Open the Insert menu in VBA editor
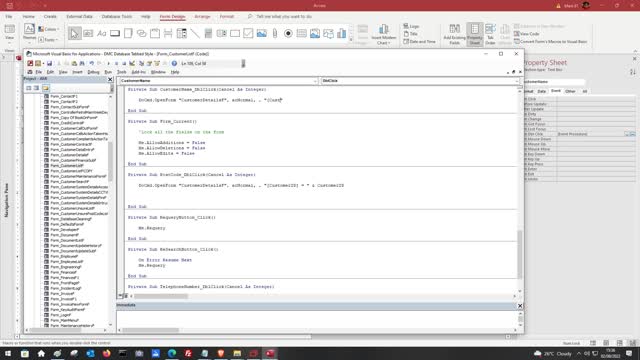The width and height of the screenshot is (640, 360). tap(77, 72)
